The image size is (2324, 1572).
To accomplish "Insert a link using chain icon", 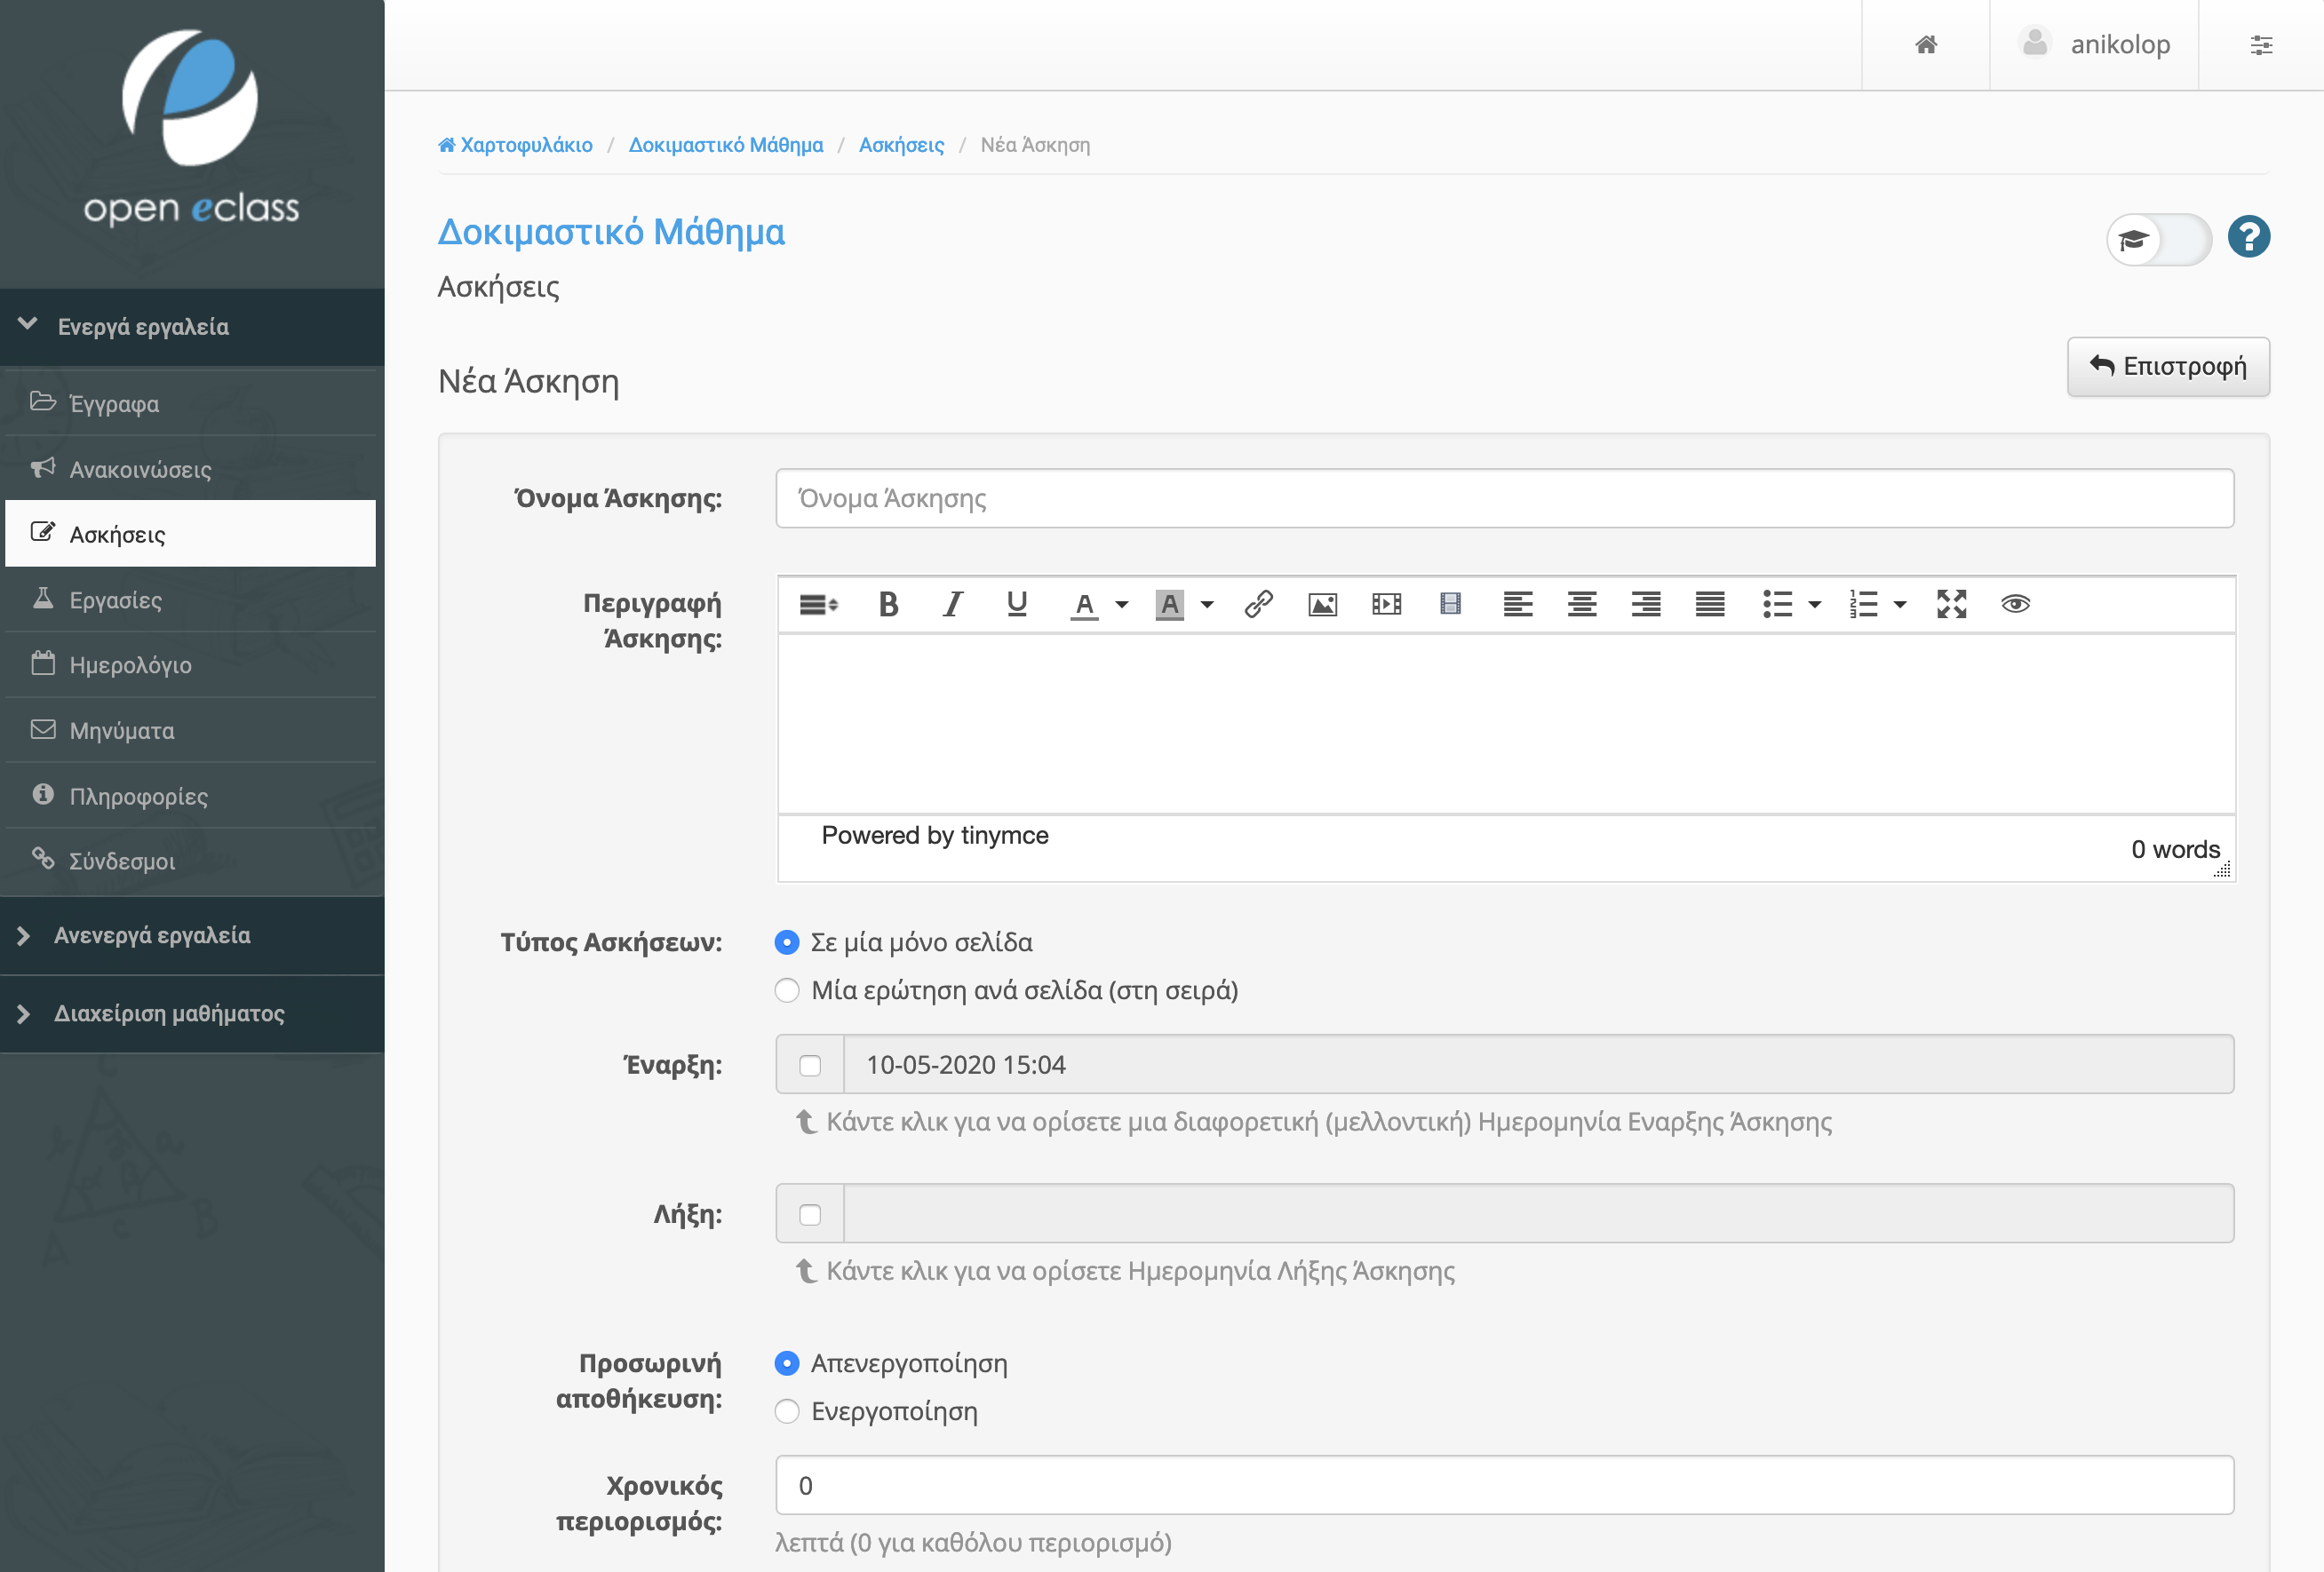I will point(1258,604).
